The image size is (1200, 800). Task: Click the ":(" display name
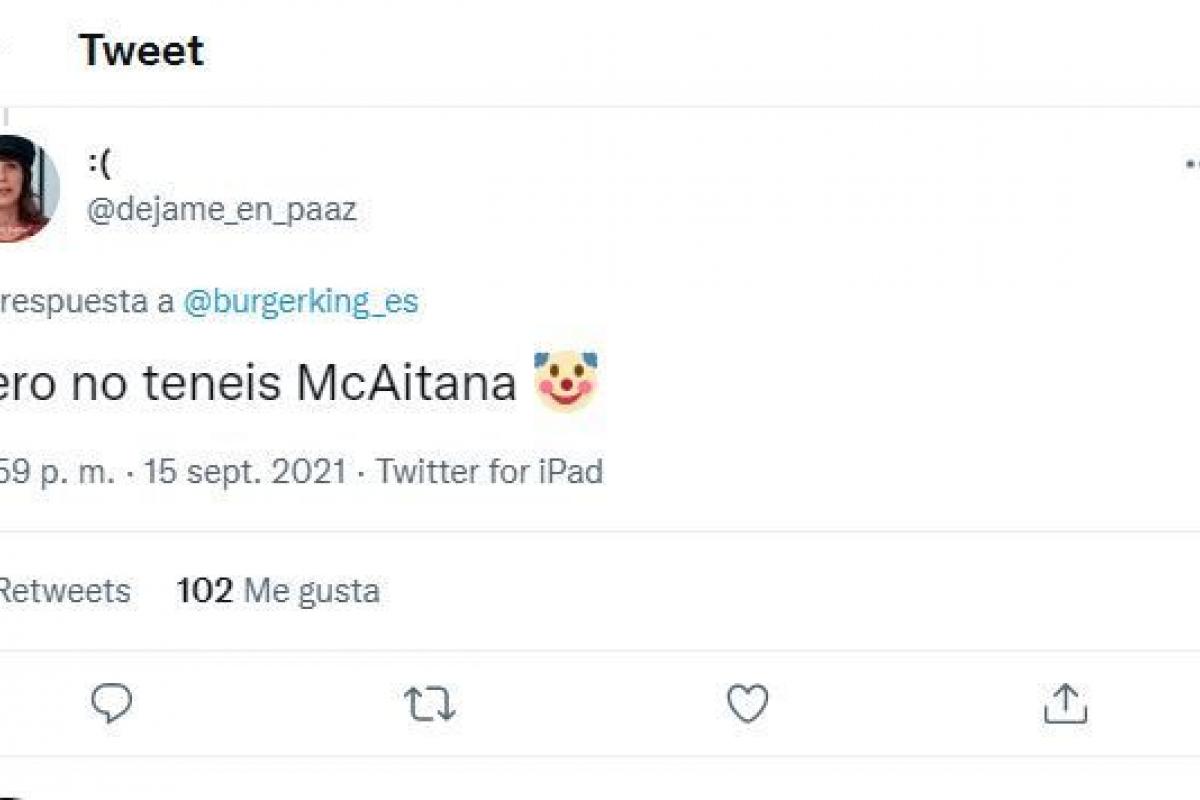98,163
